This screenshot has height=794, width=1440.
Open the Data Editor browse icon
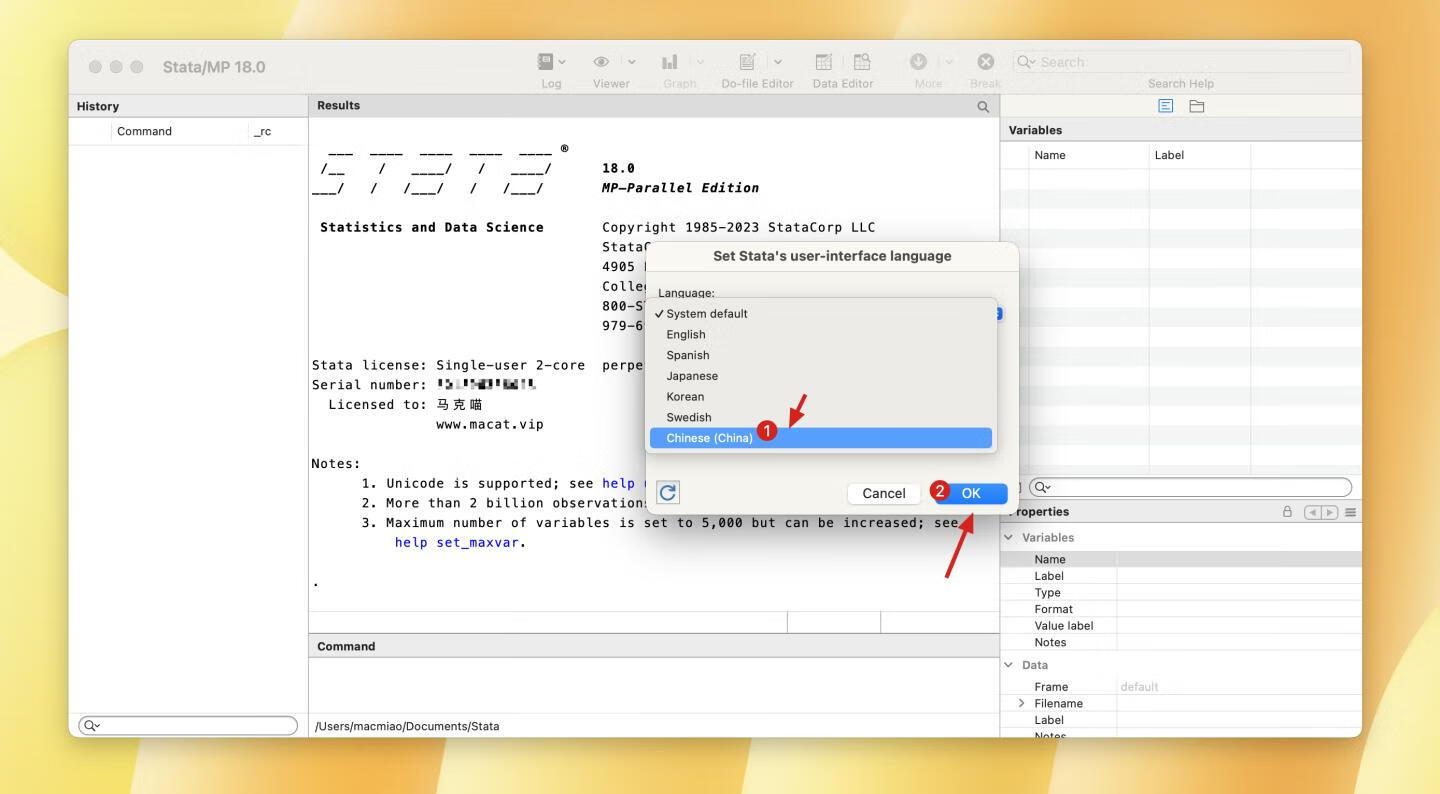(861, 62)
